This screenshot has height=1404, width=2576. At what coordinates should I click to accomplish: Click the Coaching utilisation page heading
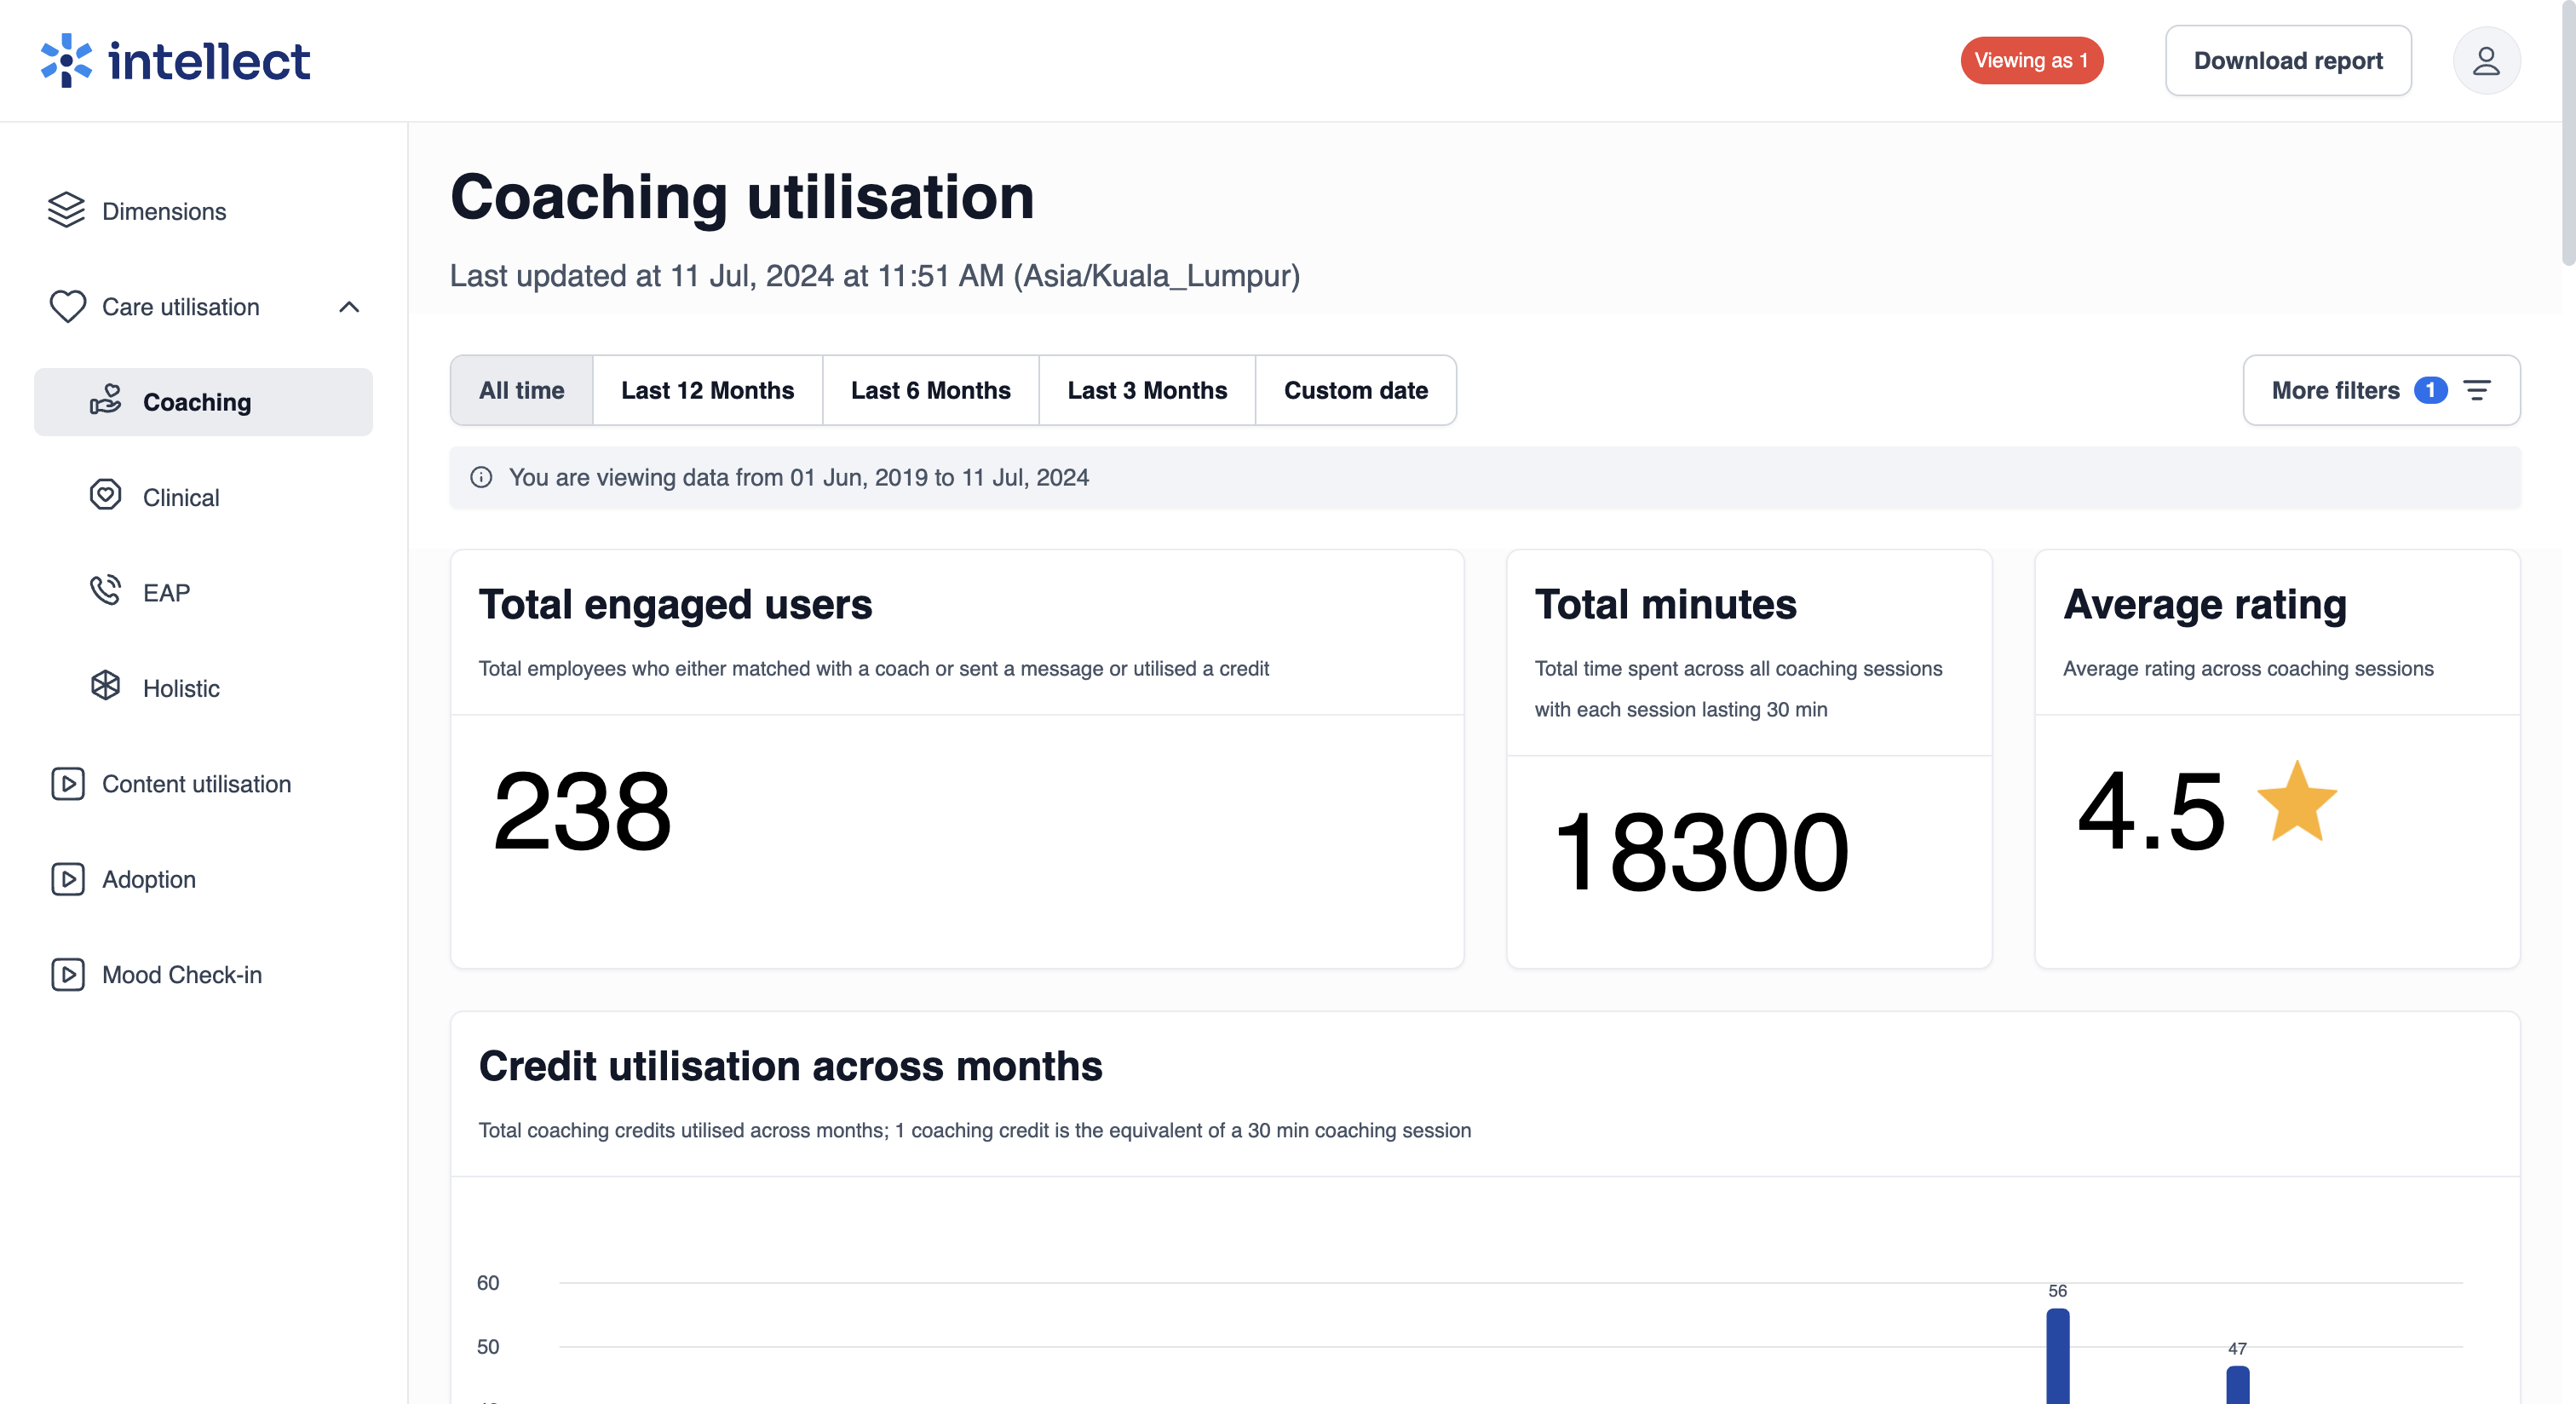(742, 196)
